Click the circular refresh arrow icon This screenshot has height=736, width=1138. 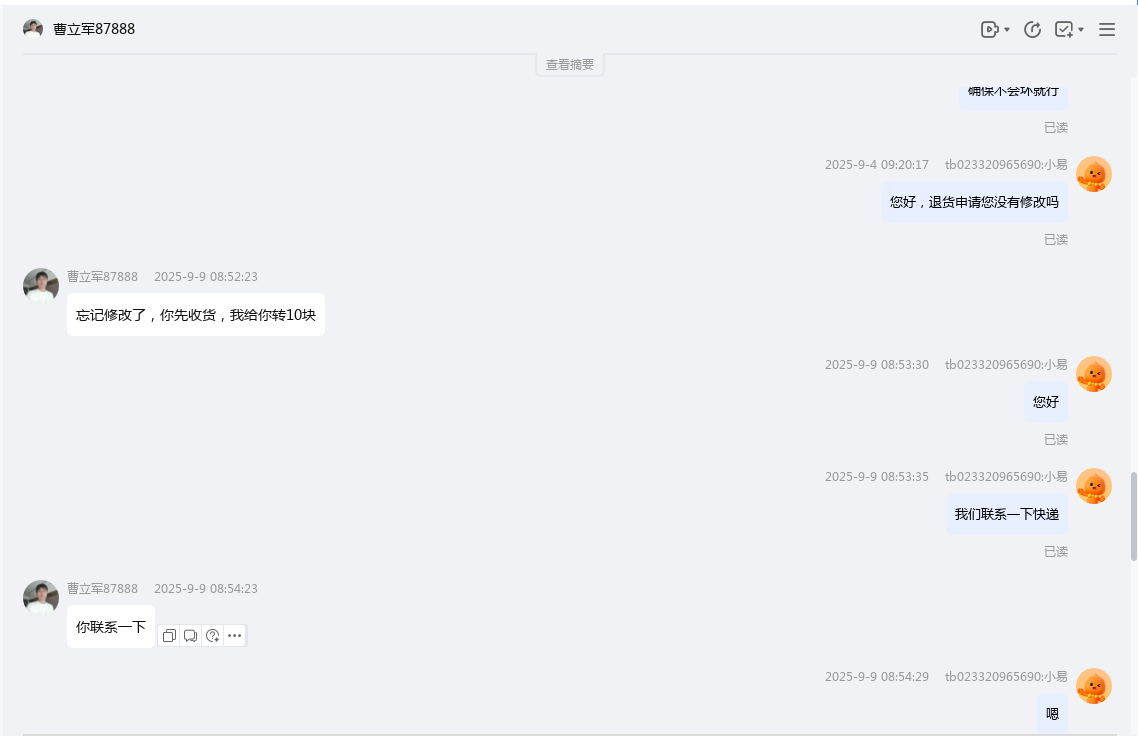tap(1033, 30)
